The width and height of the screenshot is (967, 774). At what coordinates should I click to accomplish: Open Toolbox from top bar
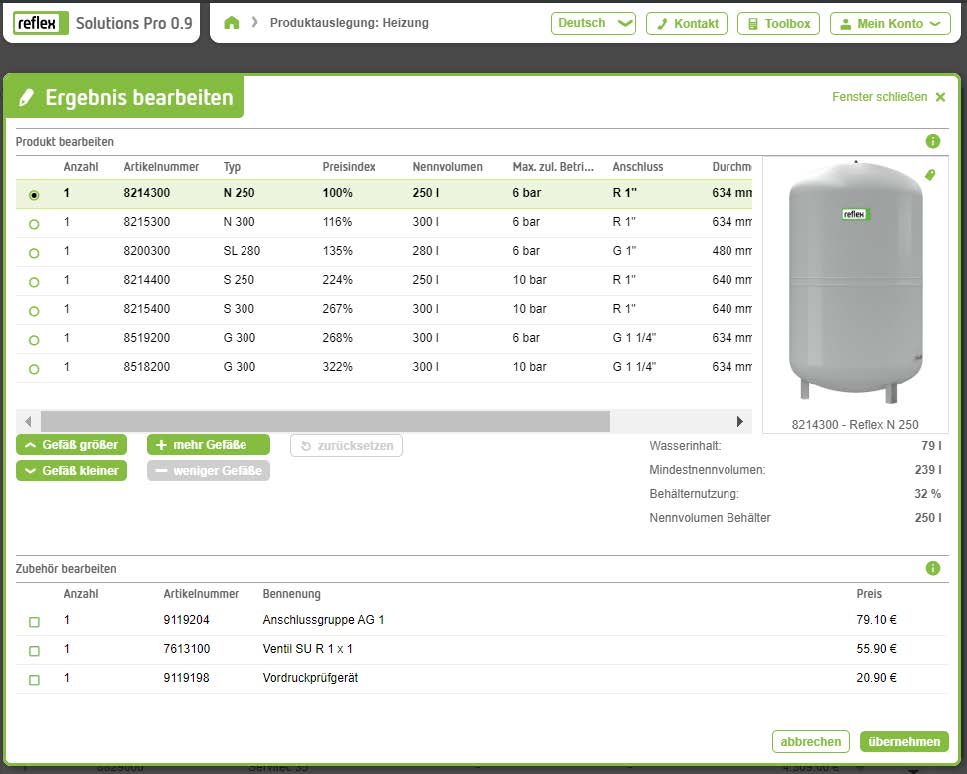[x=778, y=23]
